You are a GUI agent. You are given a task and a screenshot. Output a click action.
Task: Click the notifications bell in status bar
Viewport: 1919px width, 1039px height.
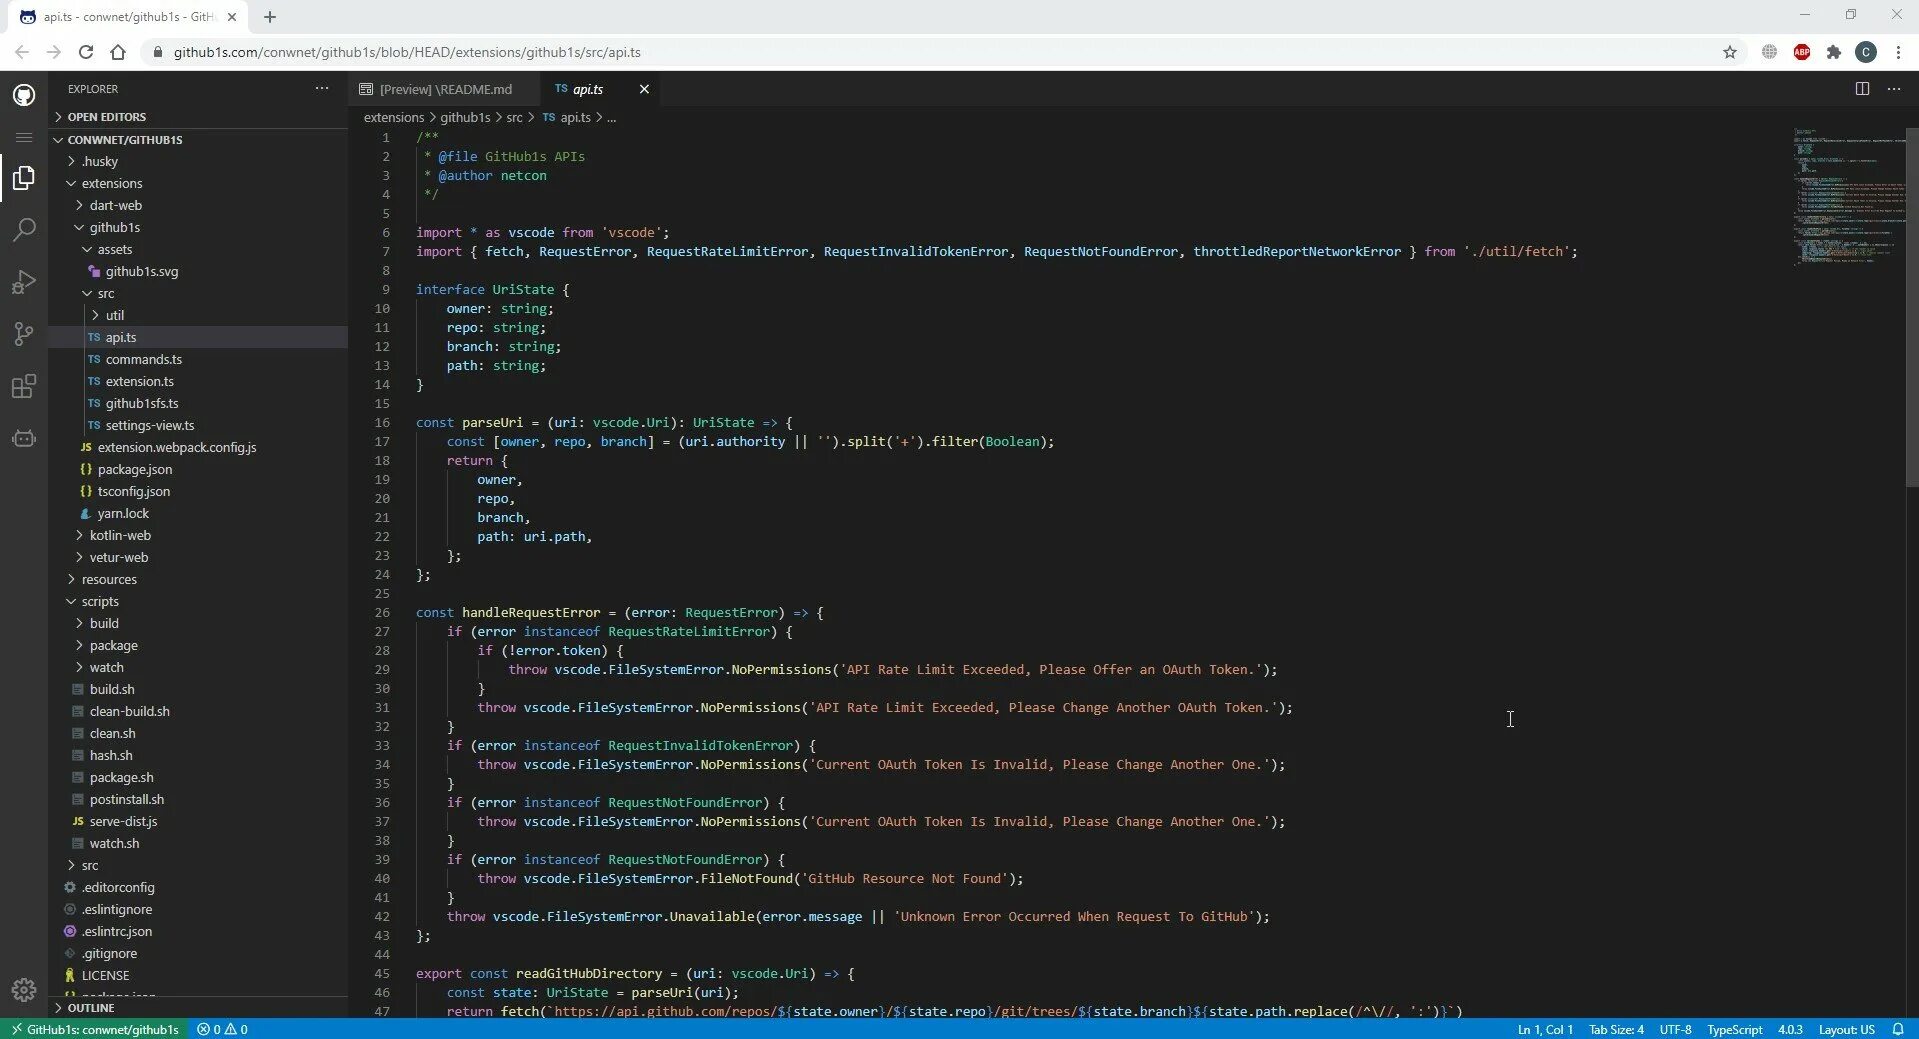1898,1029
